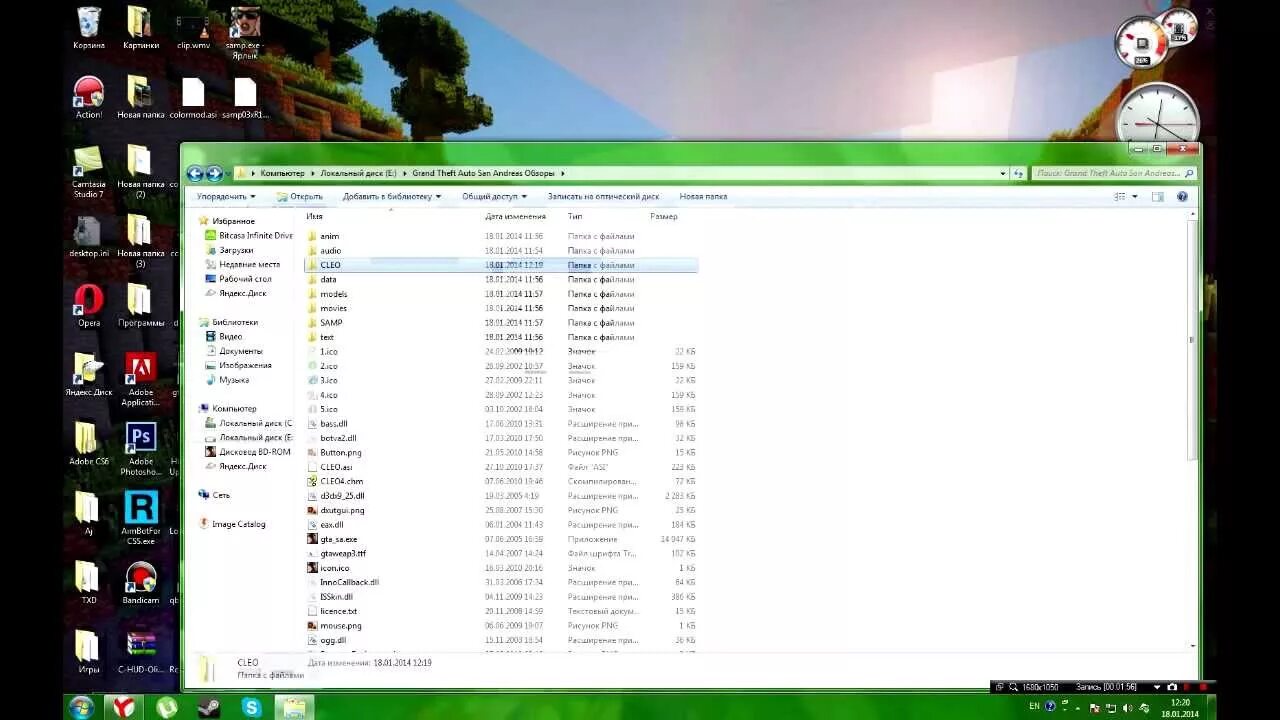
Task: Expand the address bar history dropdown
Action: point(1003,173)
